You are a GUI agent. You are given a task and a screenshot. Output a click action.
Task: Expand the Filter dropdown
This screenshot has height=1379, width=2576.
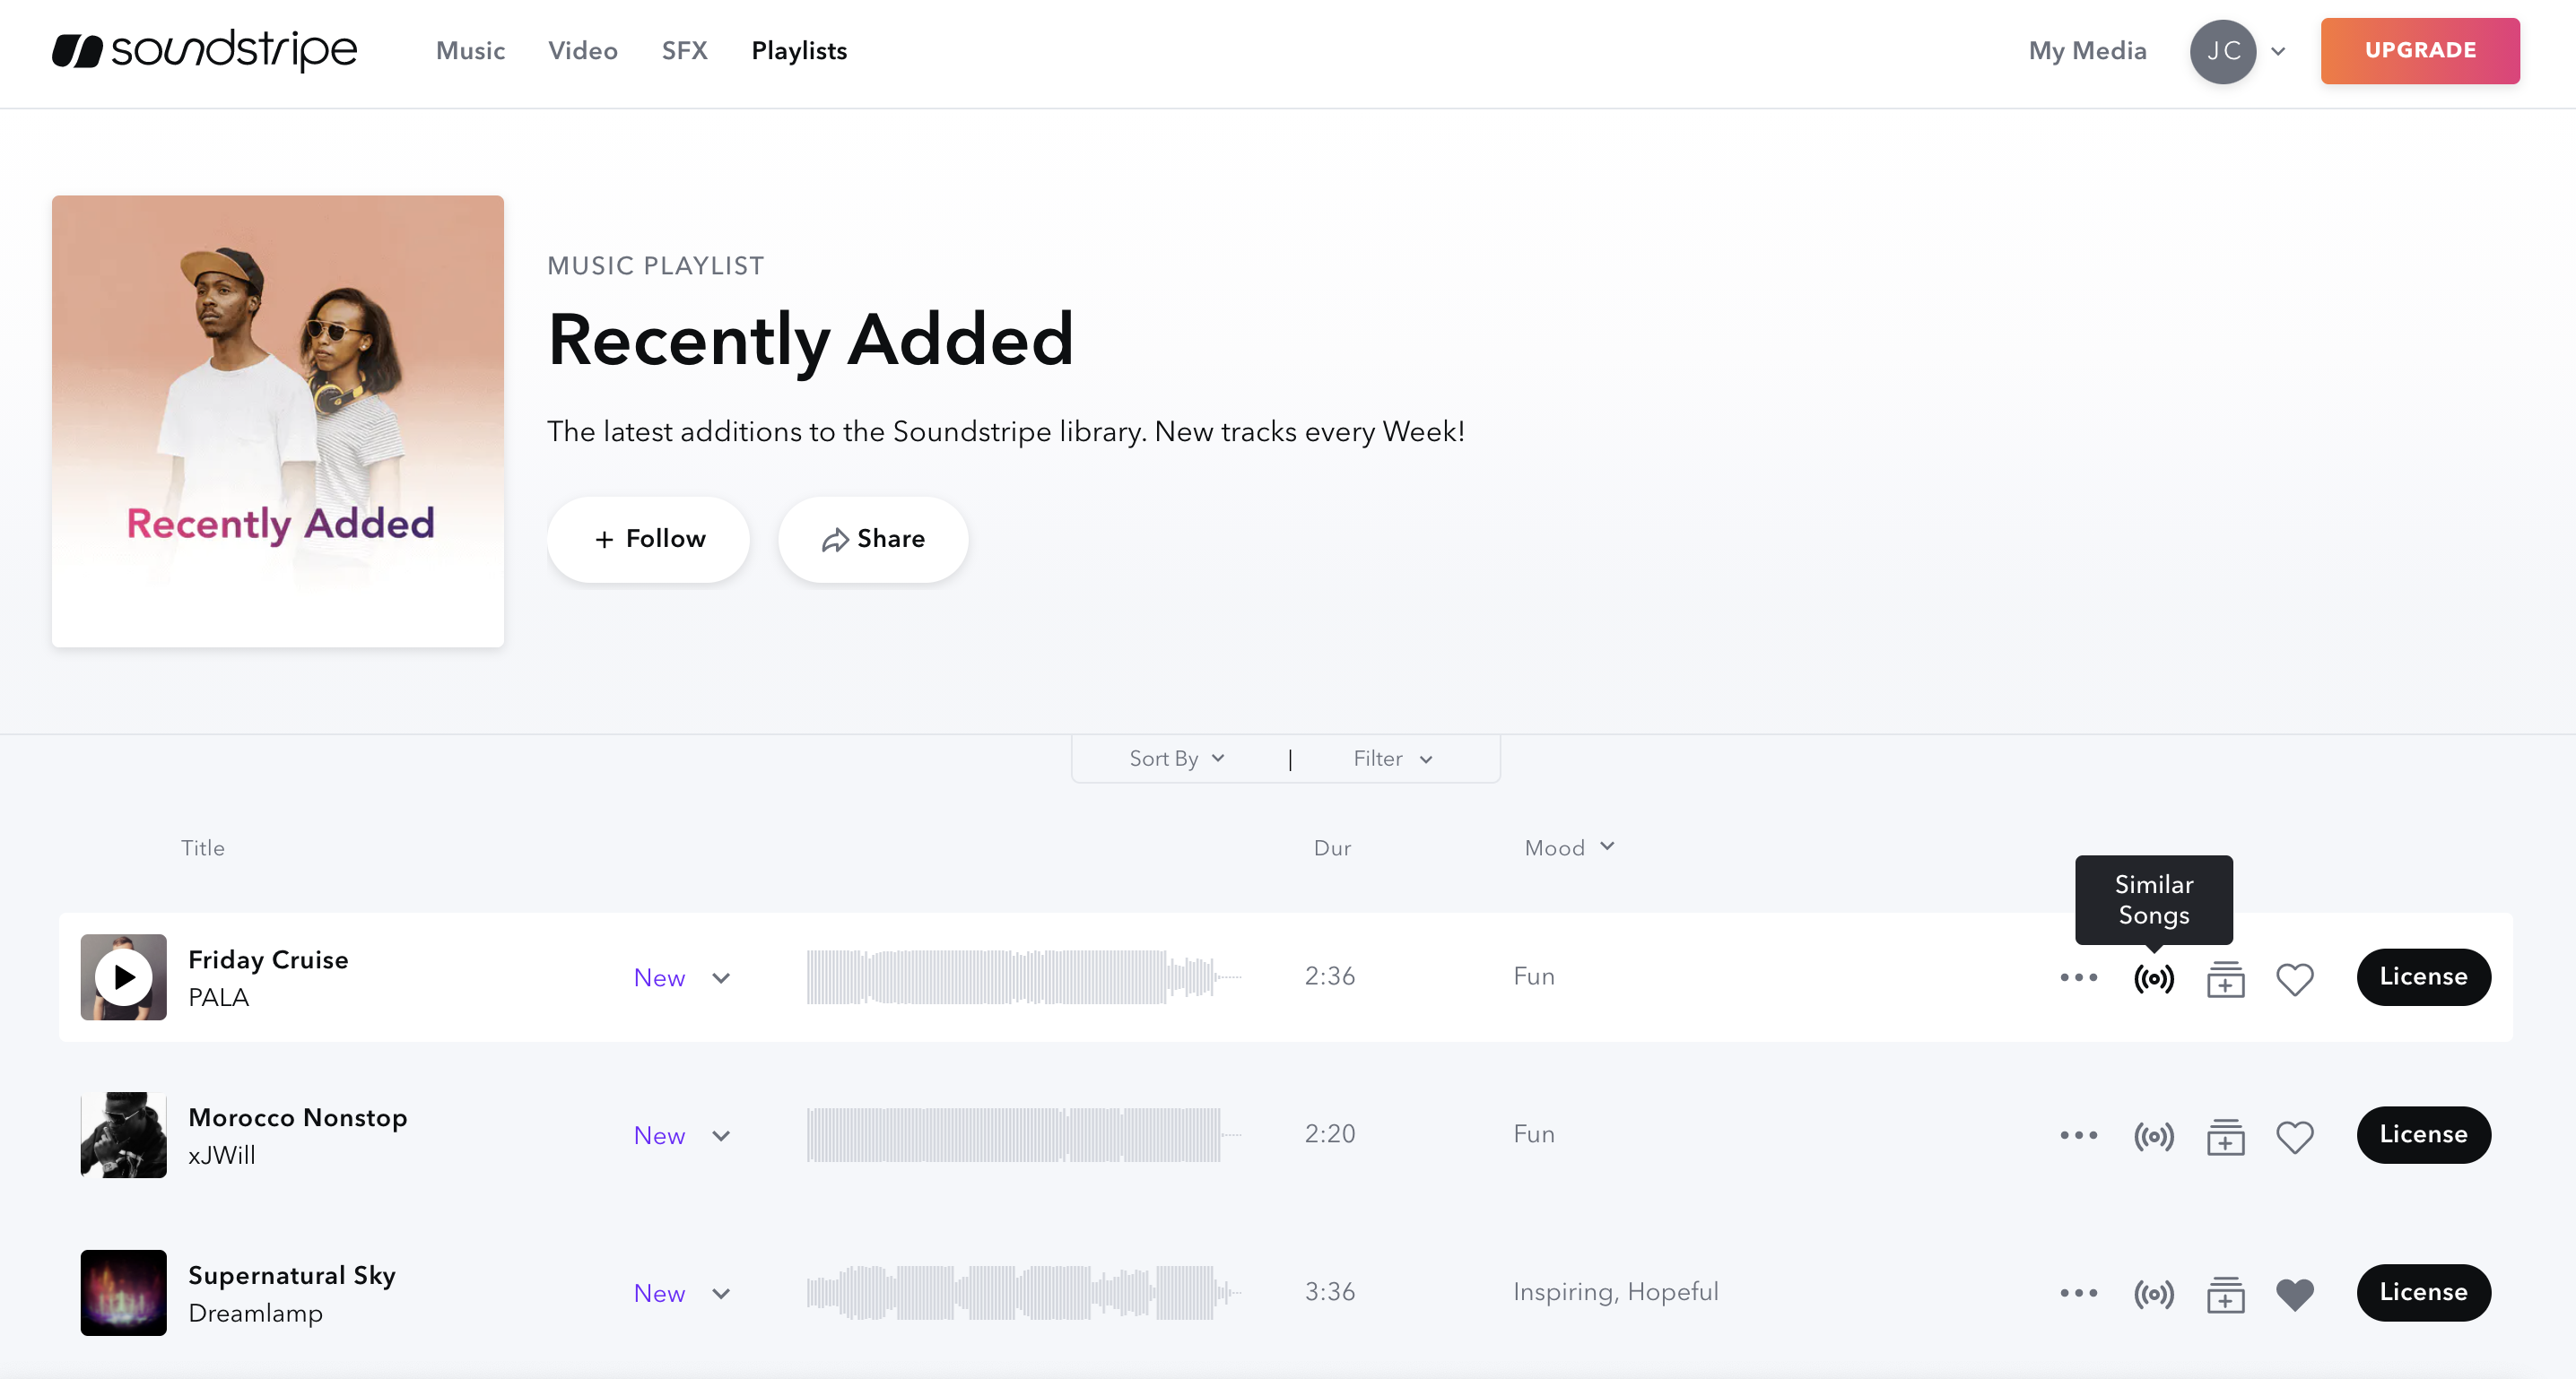coord(1392,759)
